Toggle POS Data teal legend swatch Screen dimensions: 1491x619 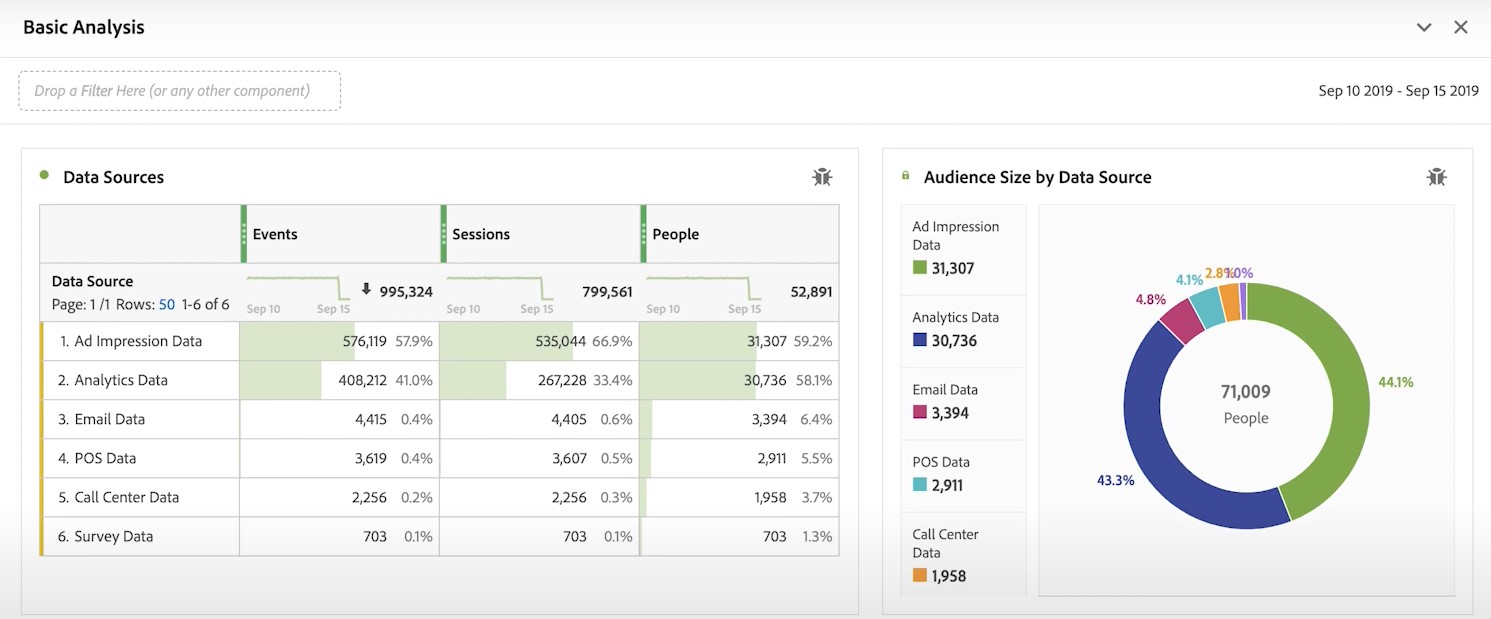click(919, 485)
